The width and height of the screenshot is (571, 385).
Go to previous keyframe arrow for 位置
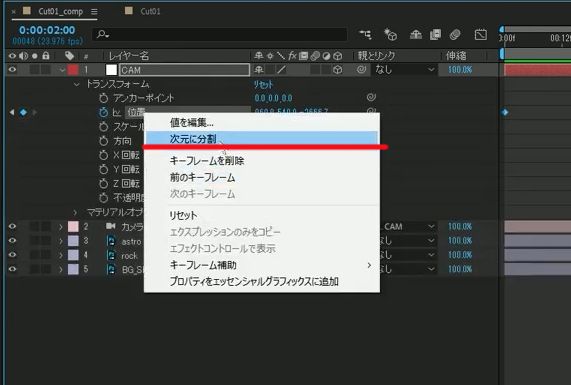tap(12, 112)
